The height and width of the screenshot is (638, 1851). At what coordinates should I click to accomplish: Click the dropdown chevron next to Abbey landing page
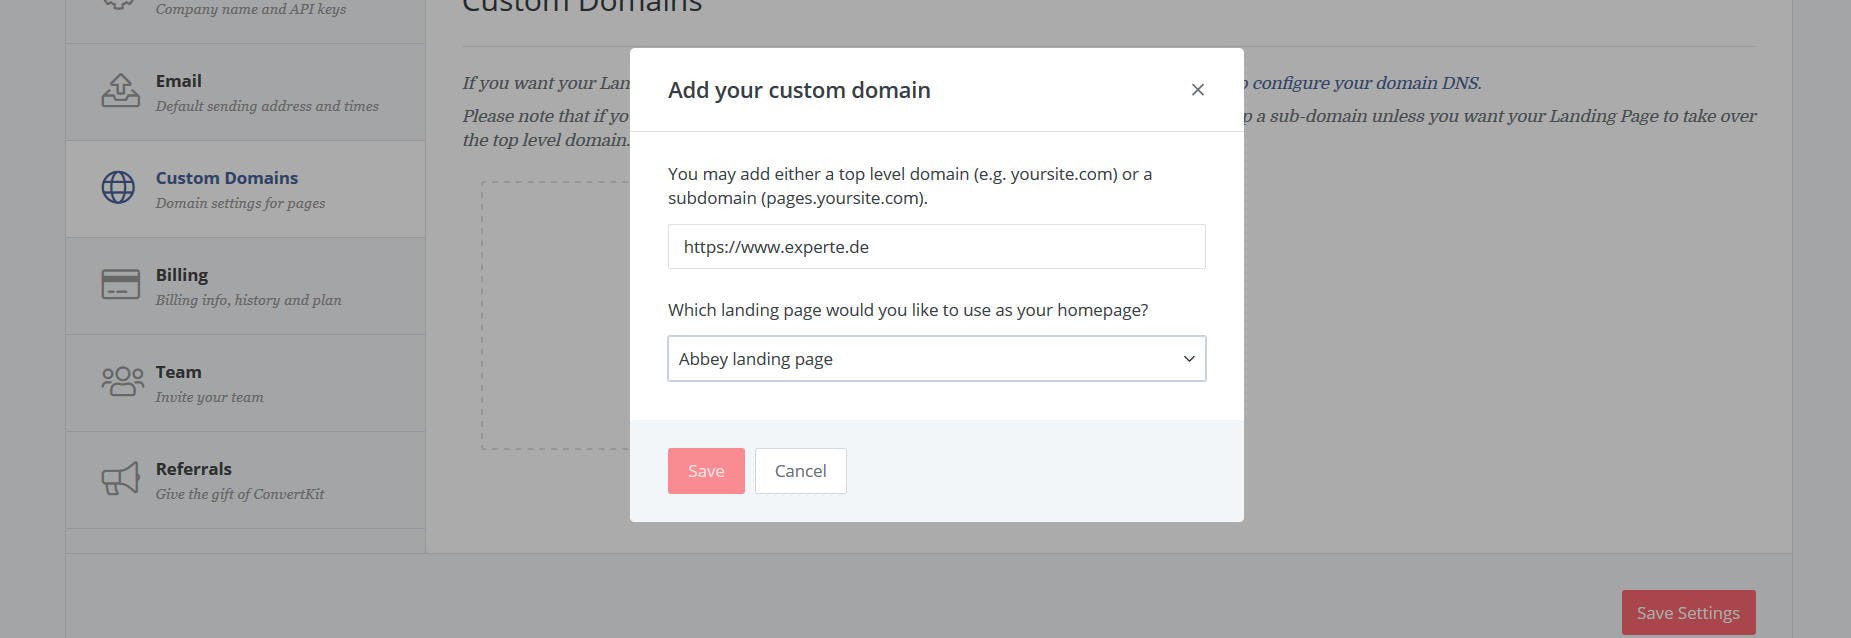click(1188, 358)
